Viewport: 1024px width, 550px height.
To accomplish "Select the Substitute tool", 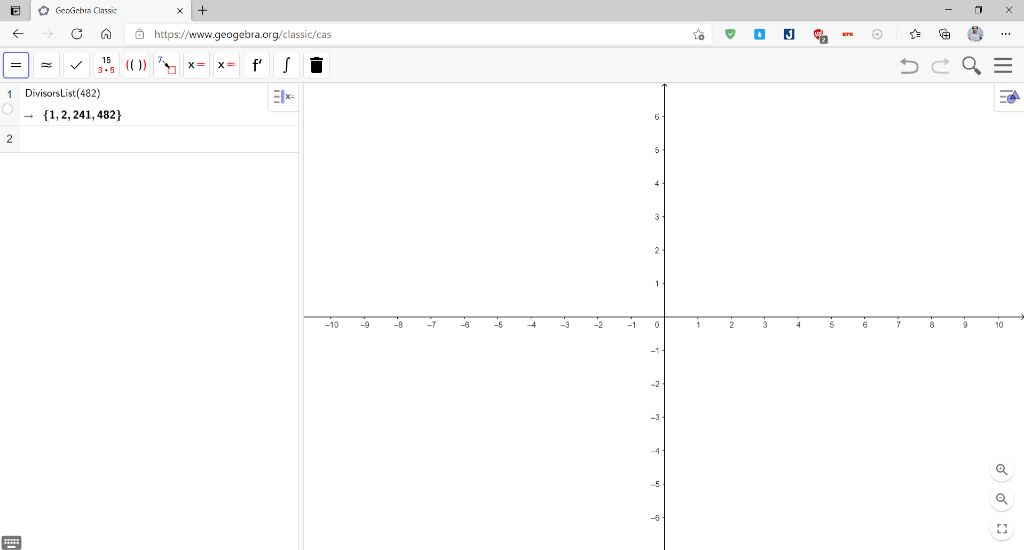I will tap(167, 65).
